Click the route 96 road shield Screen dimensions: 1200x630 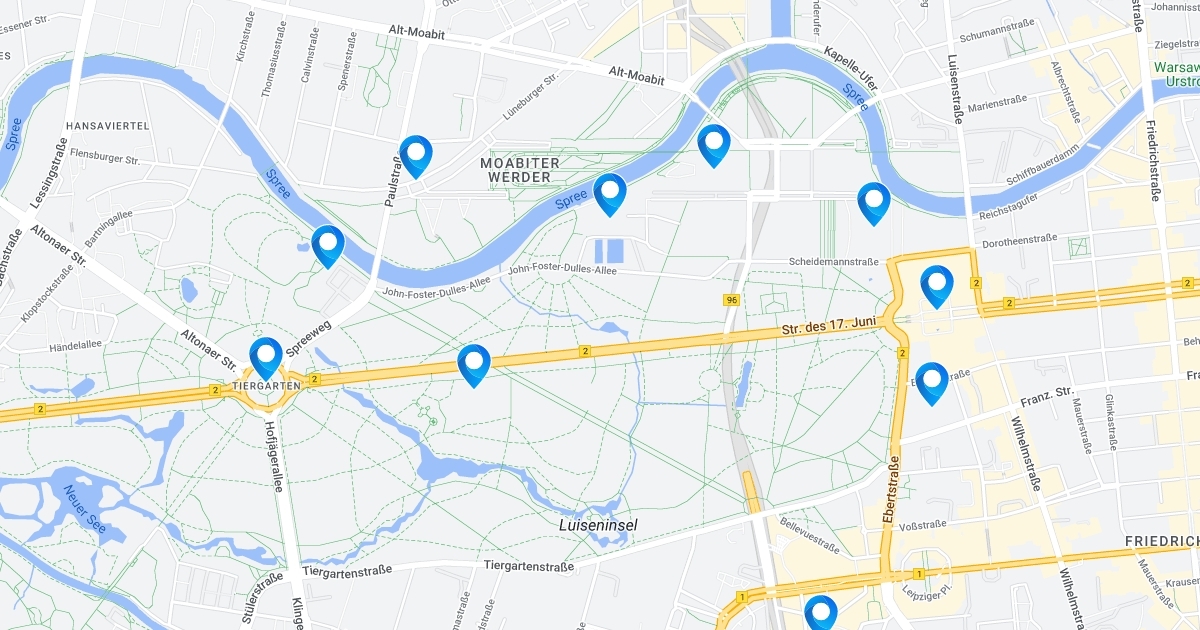click(732, 300)
